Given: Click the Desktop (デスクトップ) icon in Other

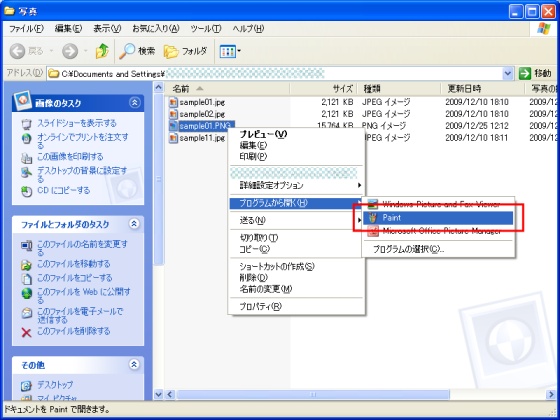Looking at the screenshot, I should click(27, 385).
